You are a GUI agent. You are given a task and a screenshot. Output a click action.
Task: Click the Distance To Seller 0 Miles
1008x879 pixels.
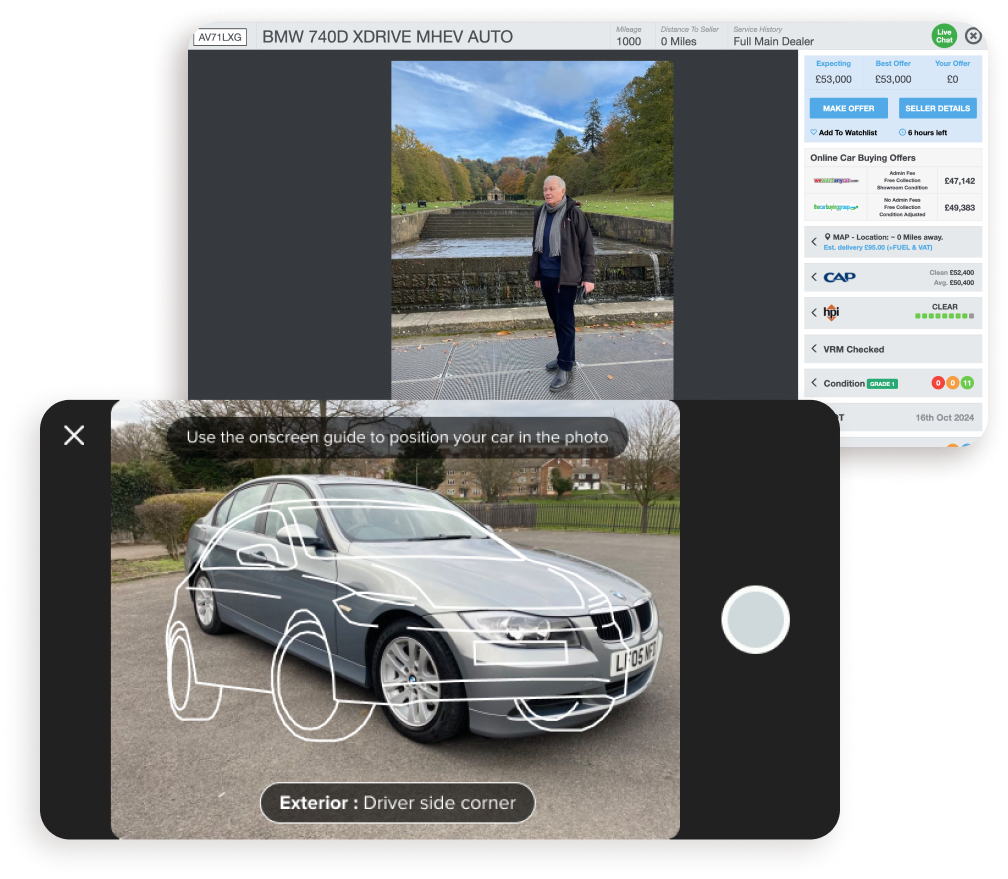pyautogui.click(x=678, y=41)
